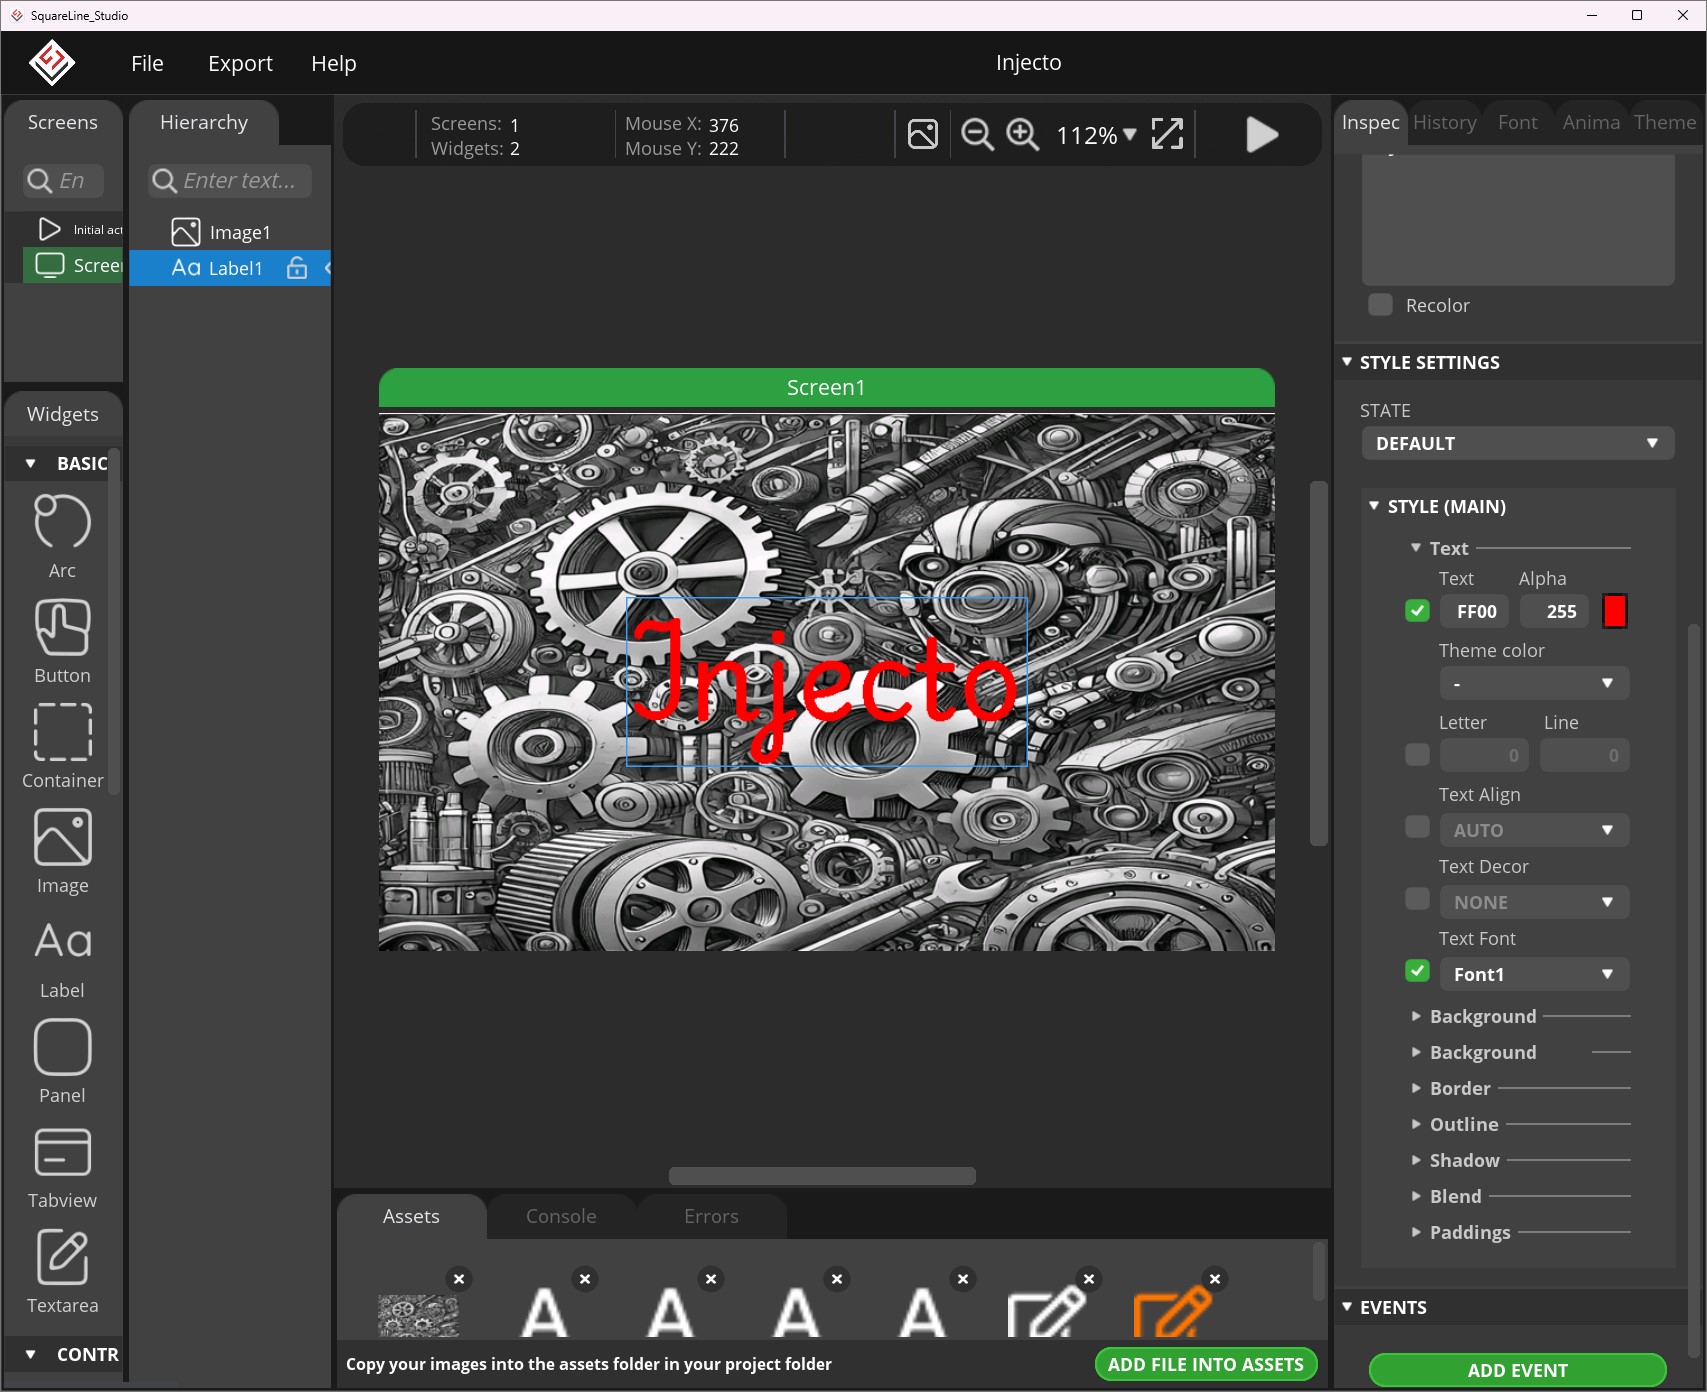
Task: Uncheck the Text color checkbox
Action: (1417, 611)
